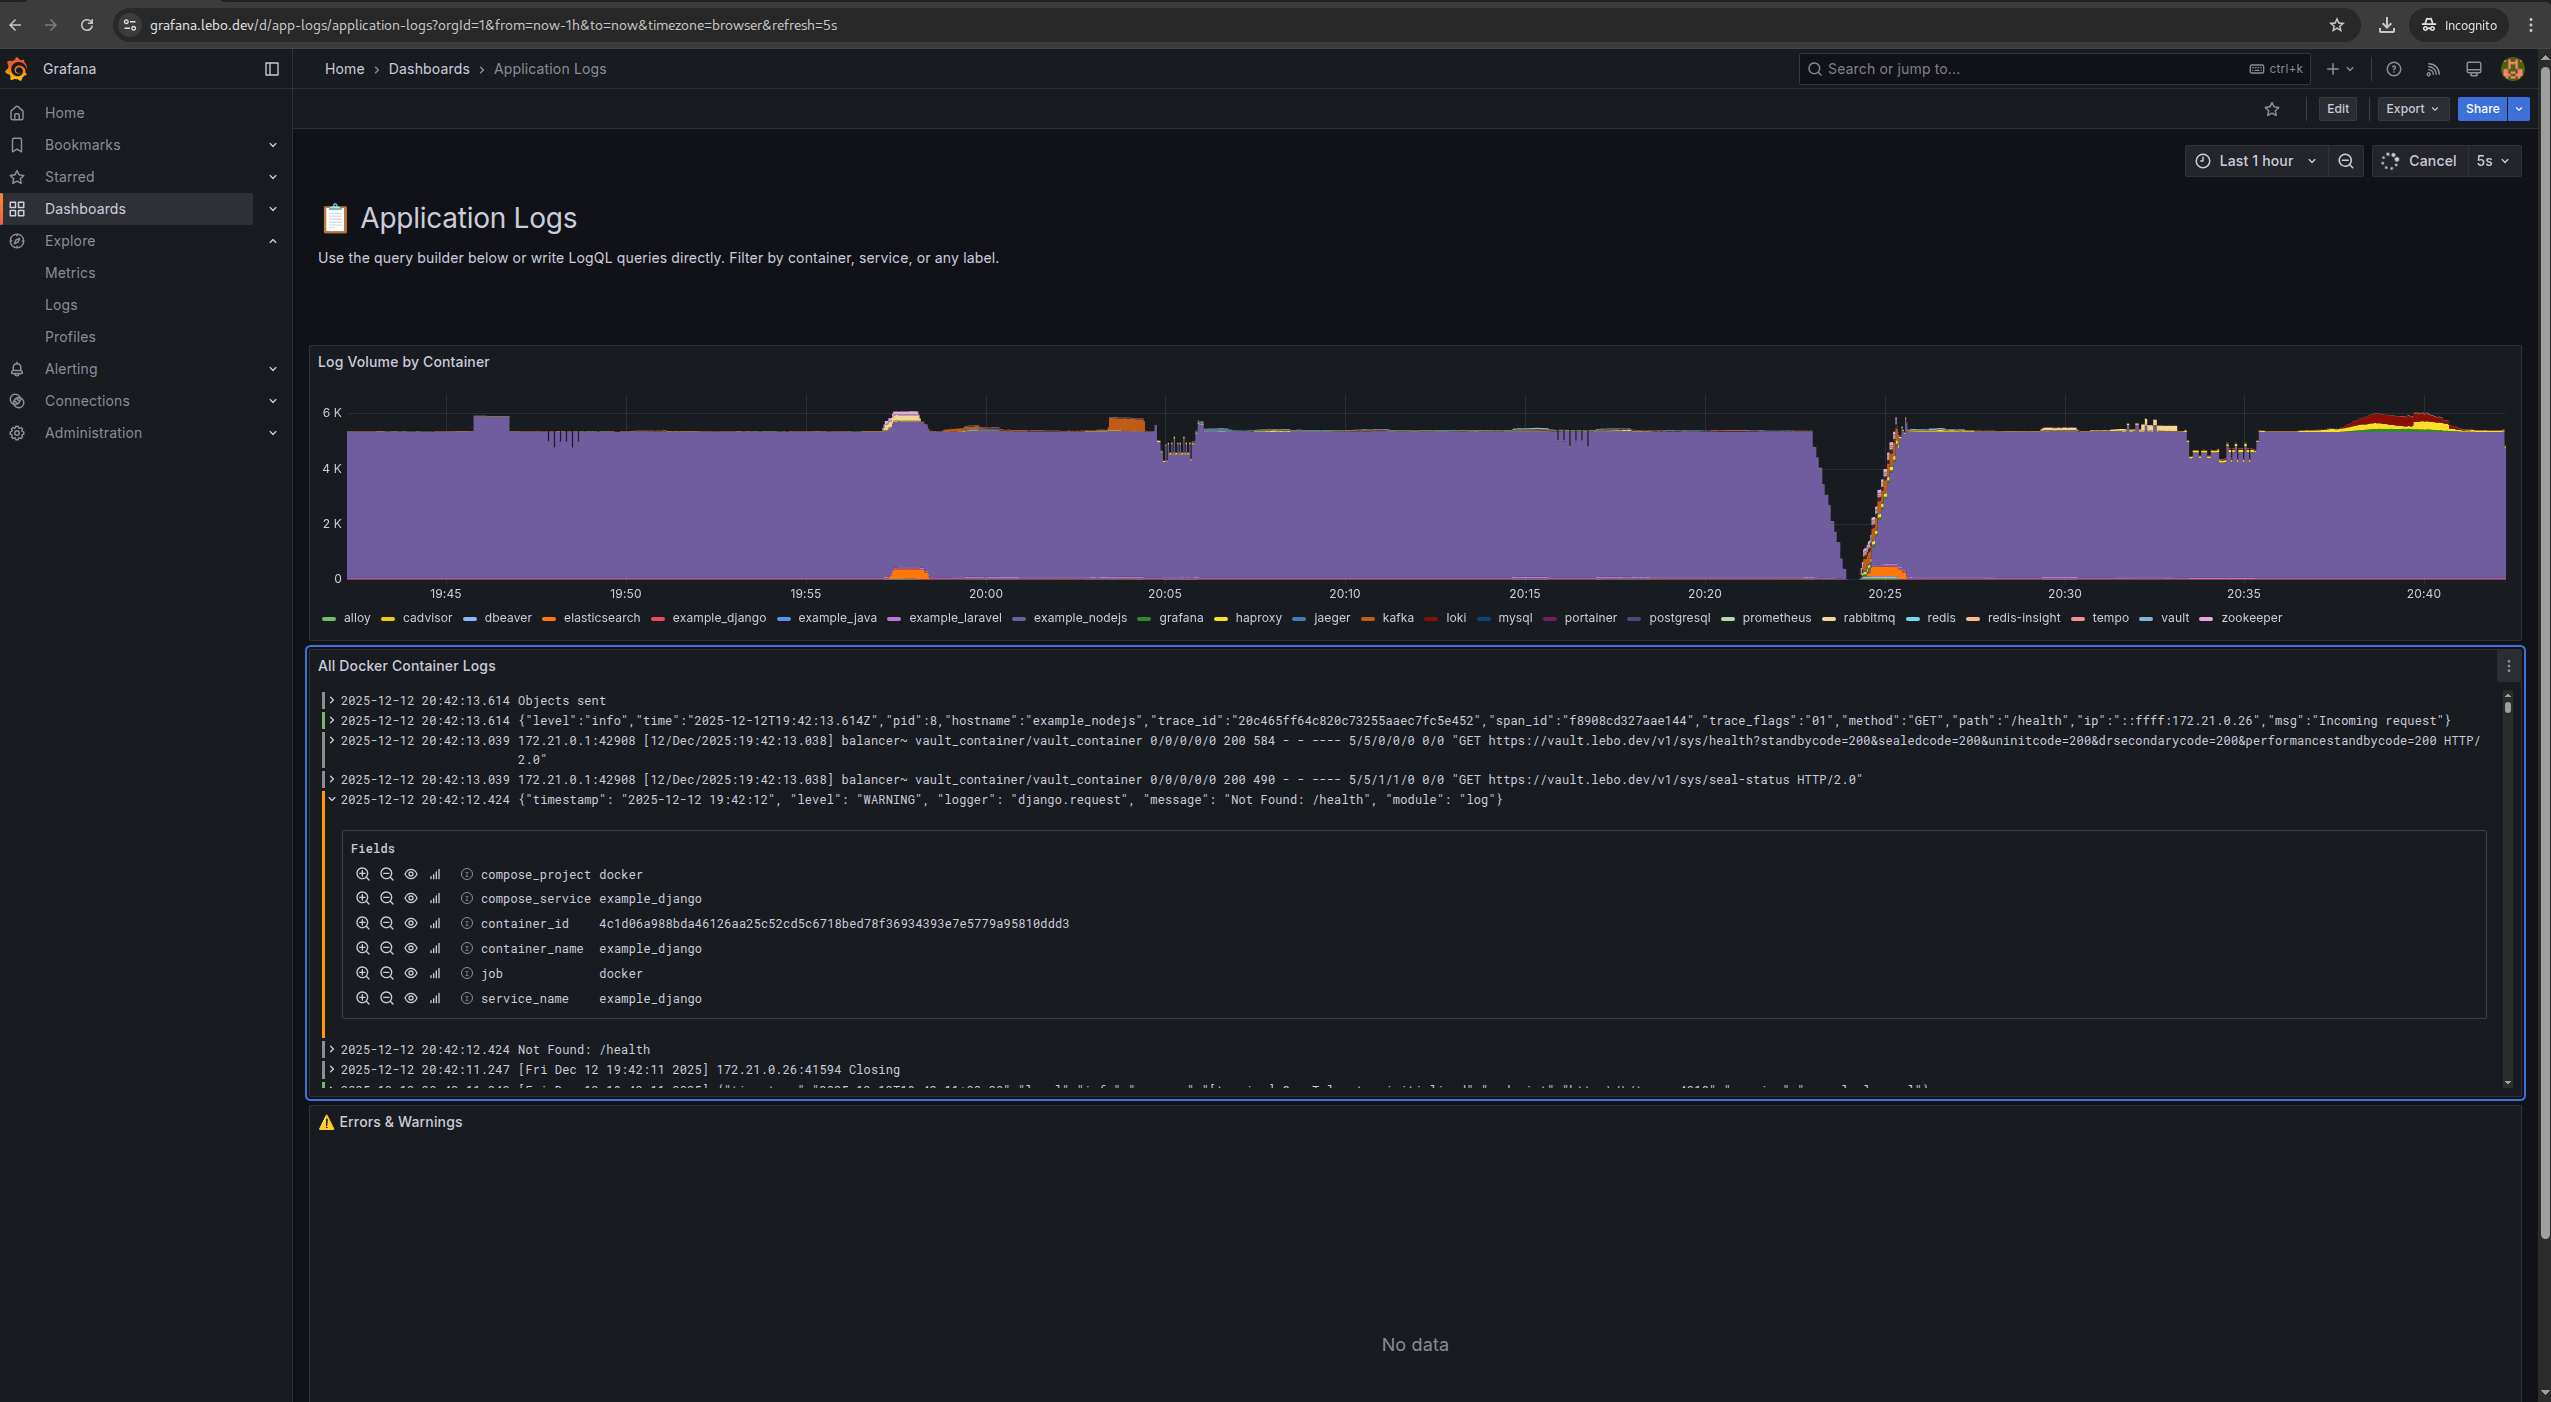Screen dimensions: 2551x1402
Task: Filter out the container_name field value
Action: coord(387,948)
